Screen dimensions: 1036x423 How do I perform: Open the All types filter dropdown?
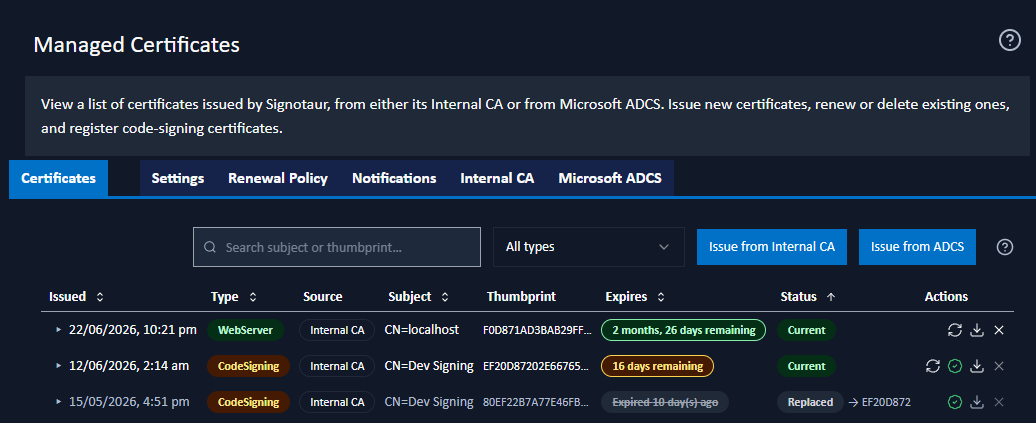click(589, 247)
